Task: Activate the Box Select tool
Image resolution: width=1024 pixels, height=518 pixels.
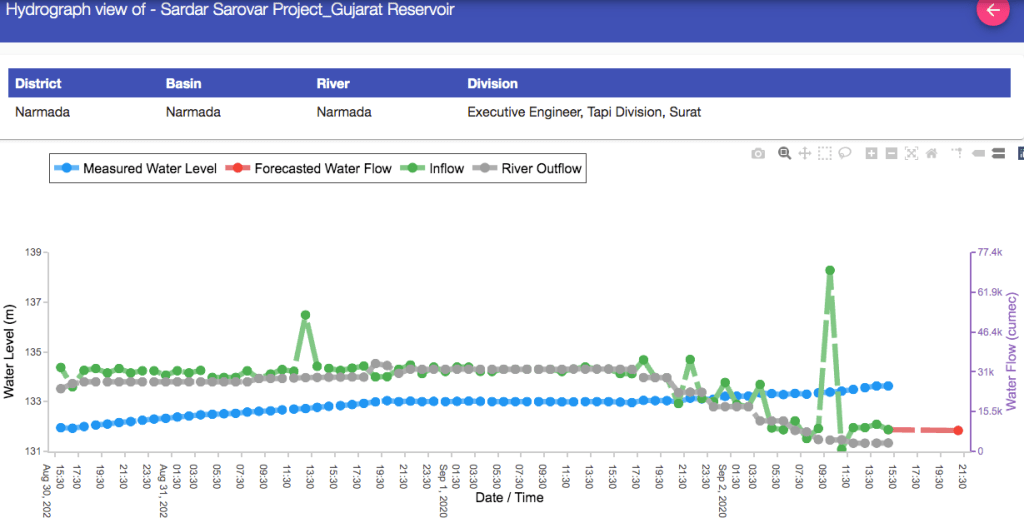Action: click(x=824, y=153)
